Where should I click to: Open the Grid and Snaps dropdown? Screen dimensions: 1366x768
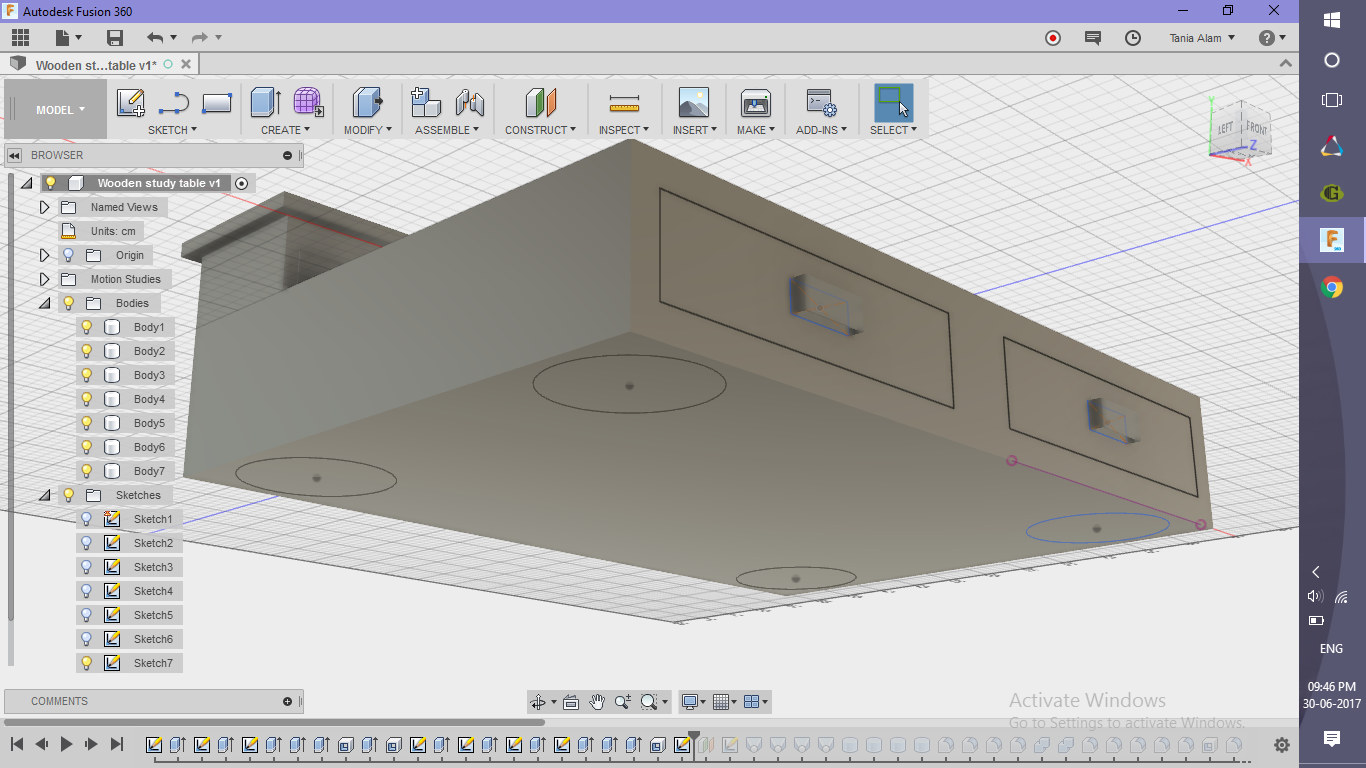point(726,702)
